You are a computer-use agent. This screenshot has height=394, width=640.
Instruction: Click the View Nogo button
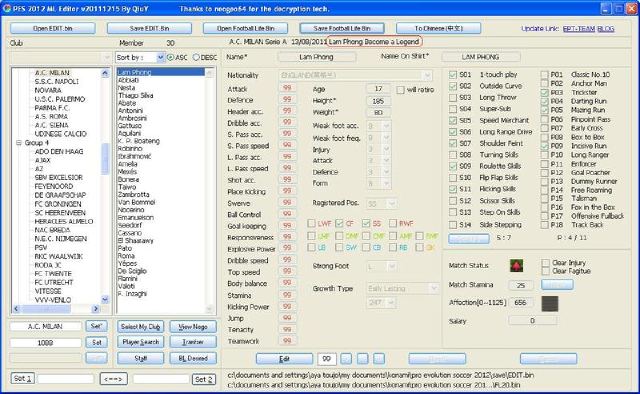click(193, 327)
